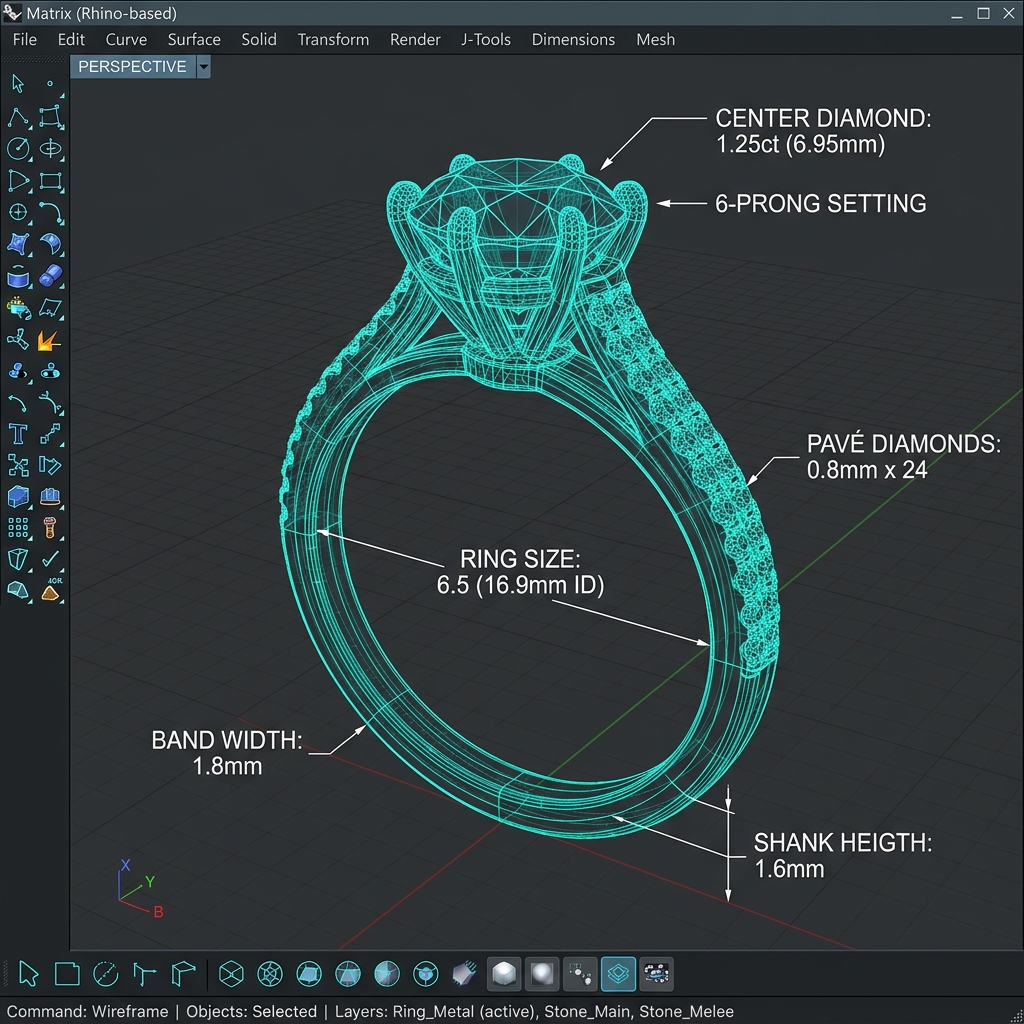Screen dimensions: 1024x1024
Task: Click the '6-PRONG SETTING' annotation text
Action: (x=820, y=204)
